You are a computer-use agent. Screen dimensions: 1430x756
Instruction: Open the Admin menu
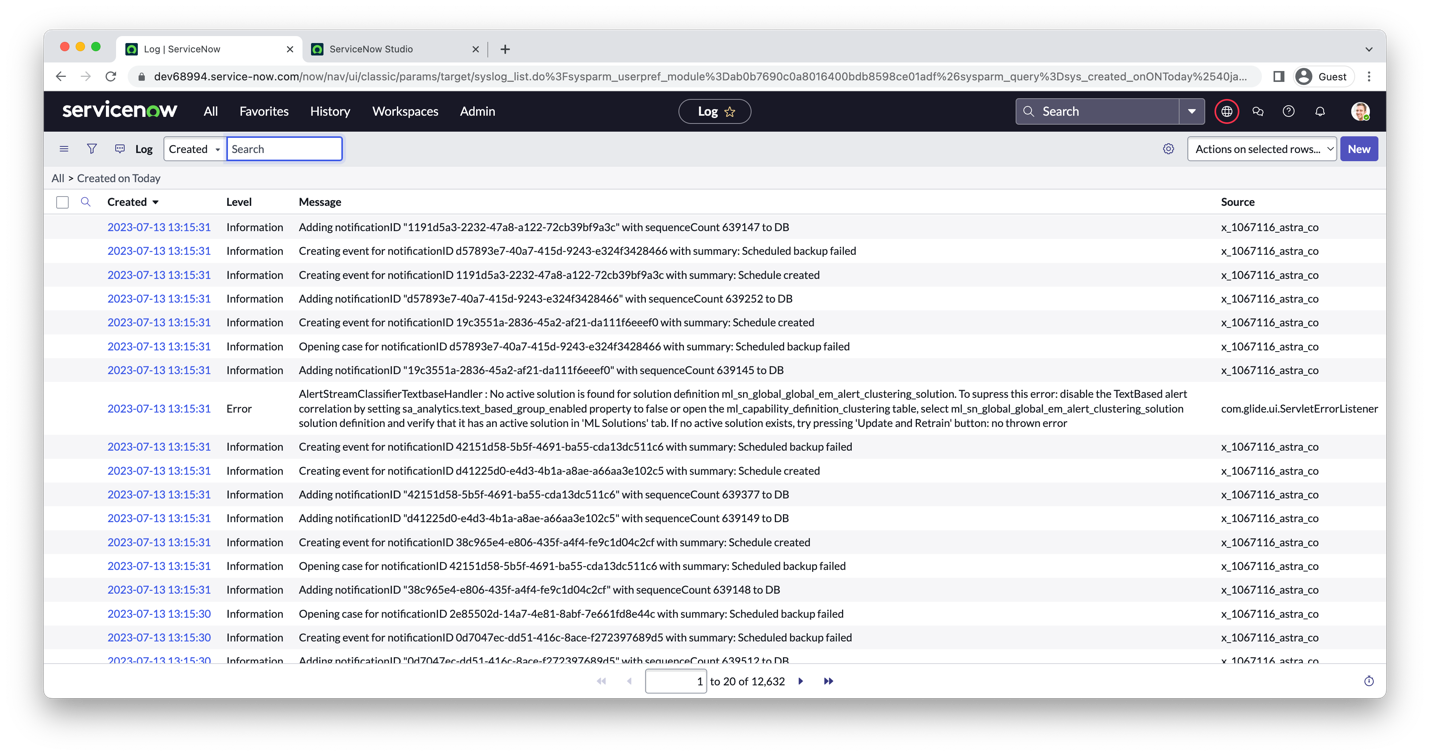coord(477,111)
